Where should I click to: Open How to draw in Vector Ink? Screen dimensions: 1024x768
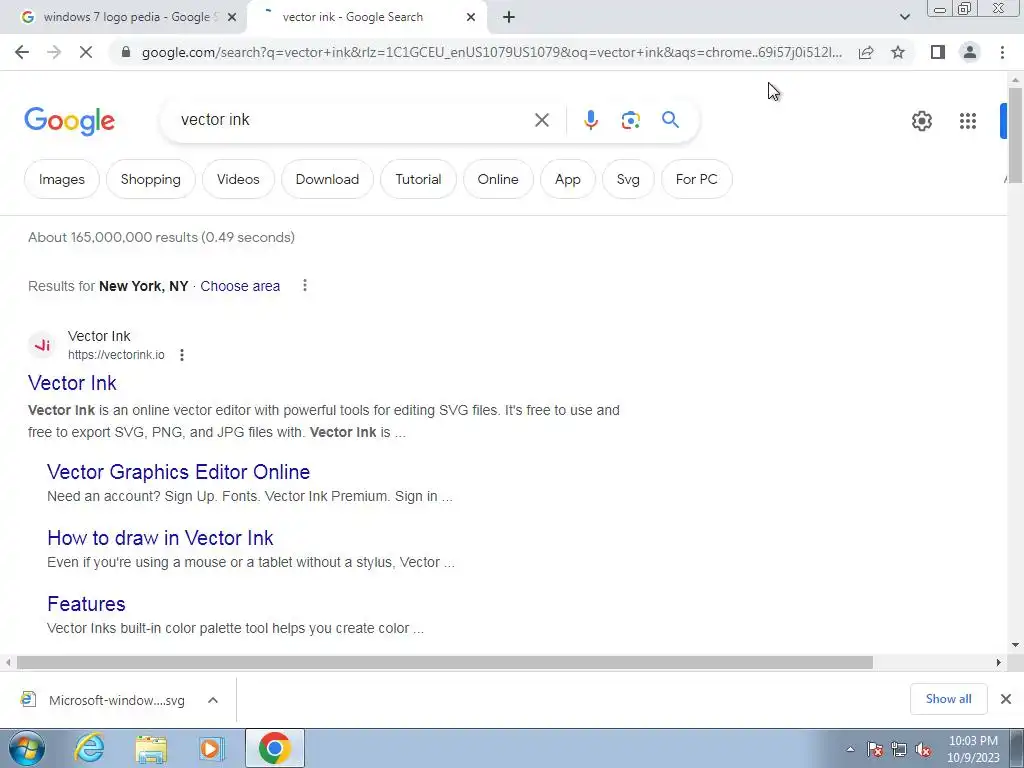(160, 538)
